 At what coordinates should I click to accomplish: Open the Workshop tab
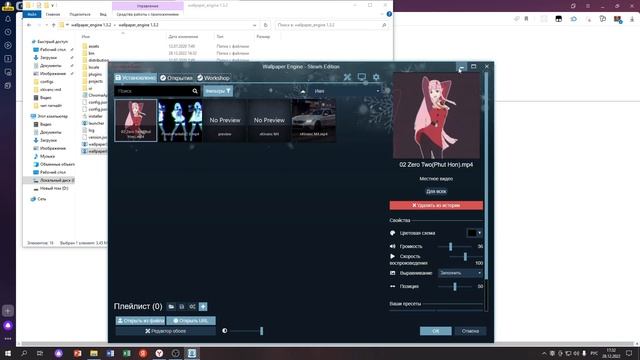click(x=213, y=78)
